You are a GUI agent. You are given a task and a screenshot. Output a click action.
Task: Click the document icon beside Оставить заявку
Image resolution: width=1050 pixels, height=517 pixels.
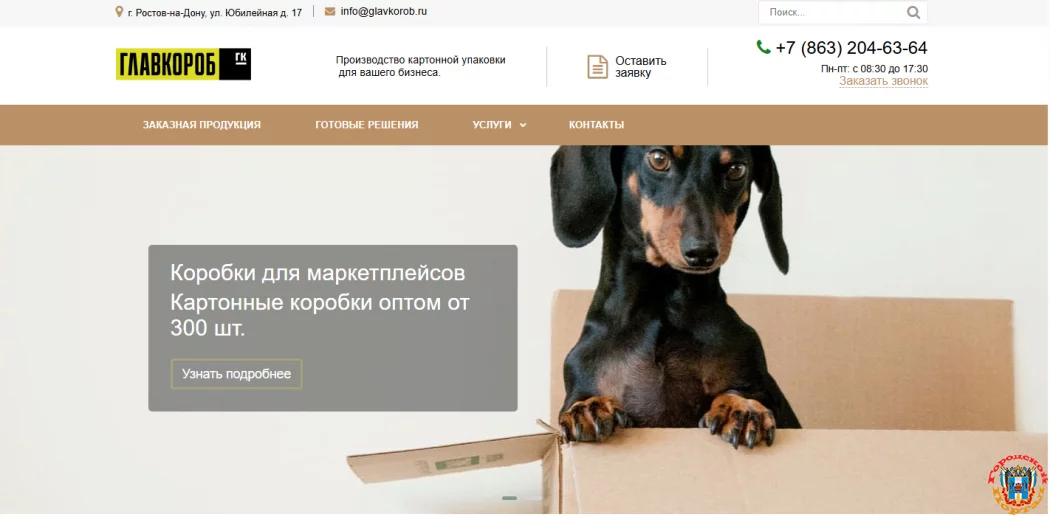point(597,66)
